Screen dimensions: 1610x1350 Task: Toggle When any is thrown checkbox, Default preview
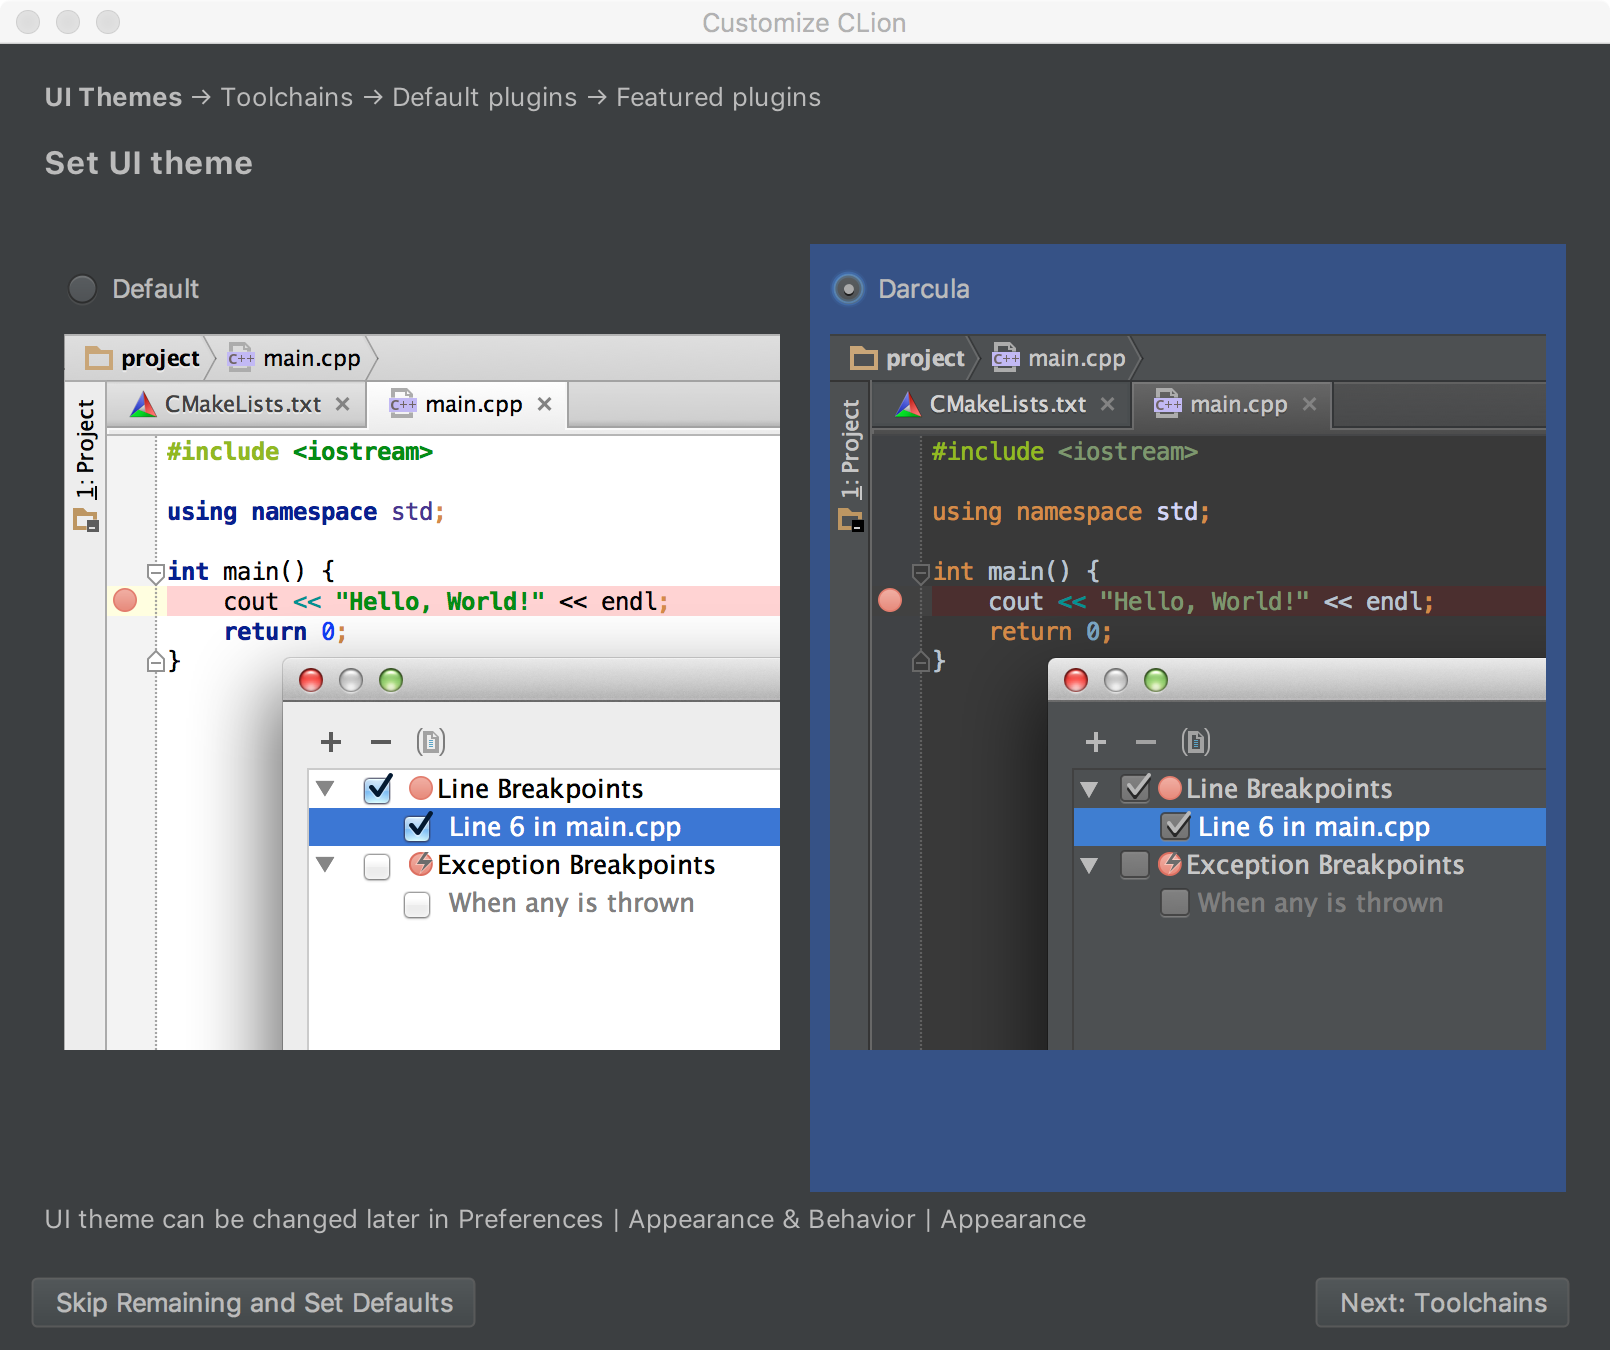click(417, 904)
